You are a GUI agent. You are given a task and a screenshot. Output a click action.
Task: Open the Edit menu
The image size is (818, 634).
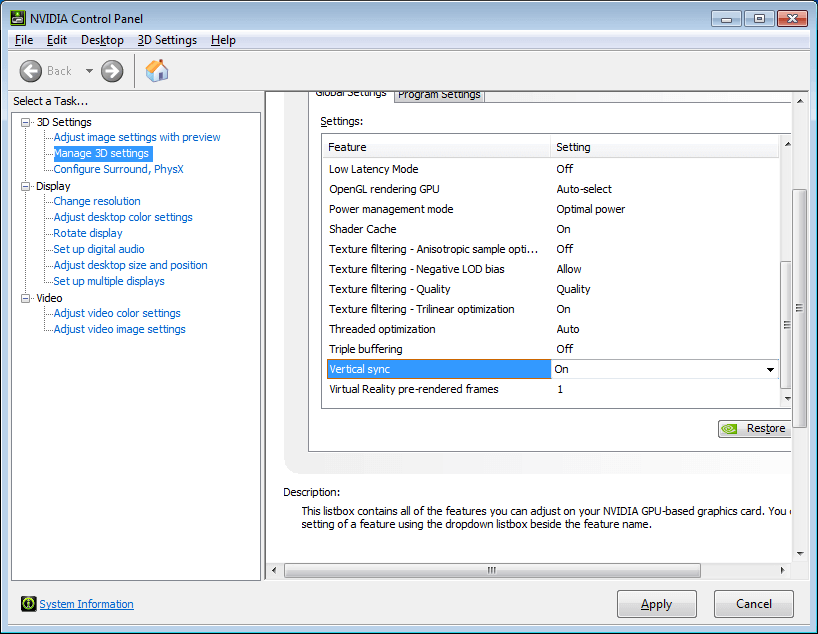click(x=57, y=40)
